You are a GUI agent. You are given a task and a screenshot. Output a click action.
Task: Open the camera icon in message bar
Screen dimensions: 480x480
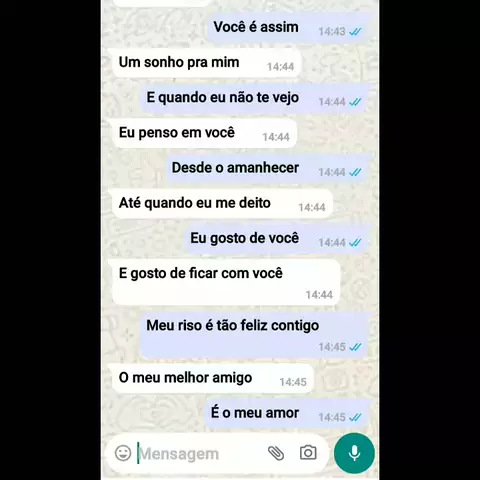(308, 453)
